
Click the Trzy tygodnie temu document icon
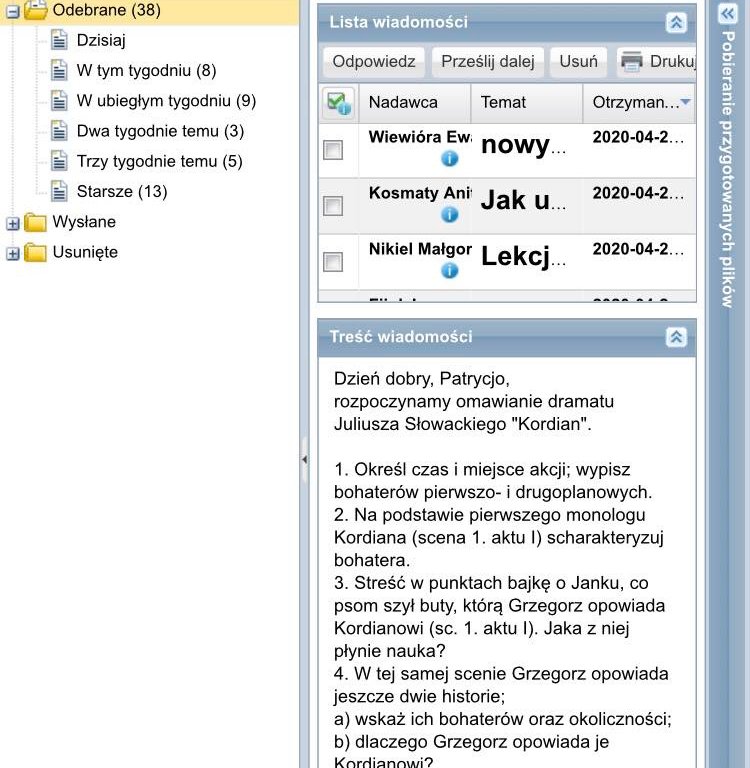click(x=59, y=162)
